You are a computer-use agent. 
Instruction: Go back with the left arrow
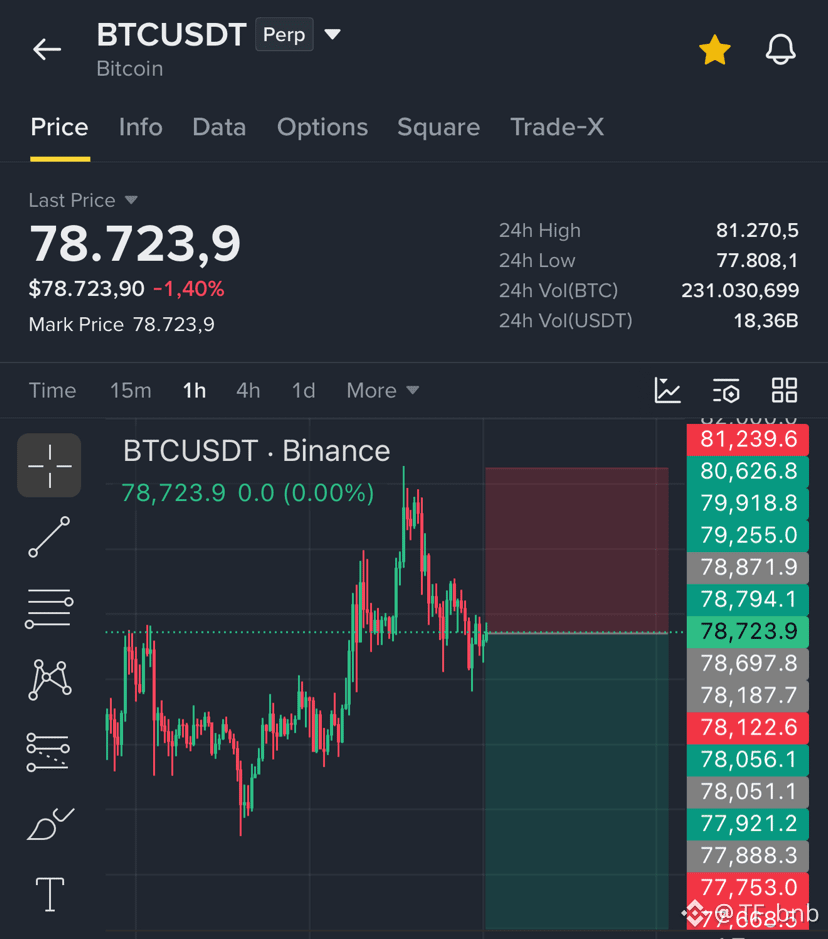tap(47, 49)
